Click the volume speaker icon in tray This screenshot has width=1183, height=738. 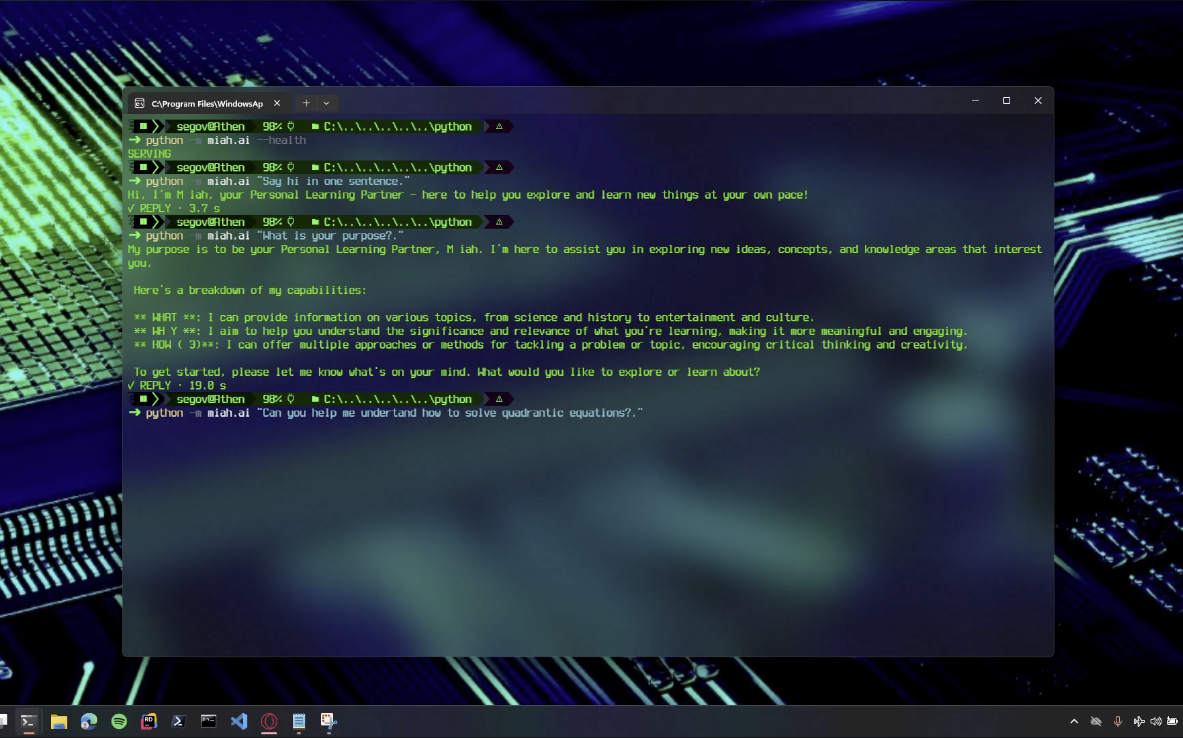1156,721
